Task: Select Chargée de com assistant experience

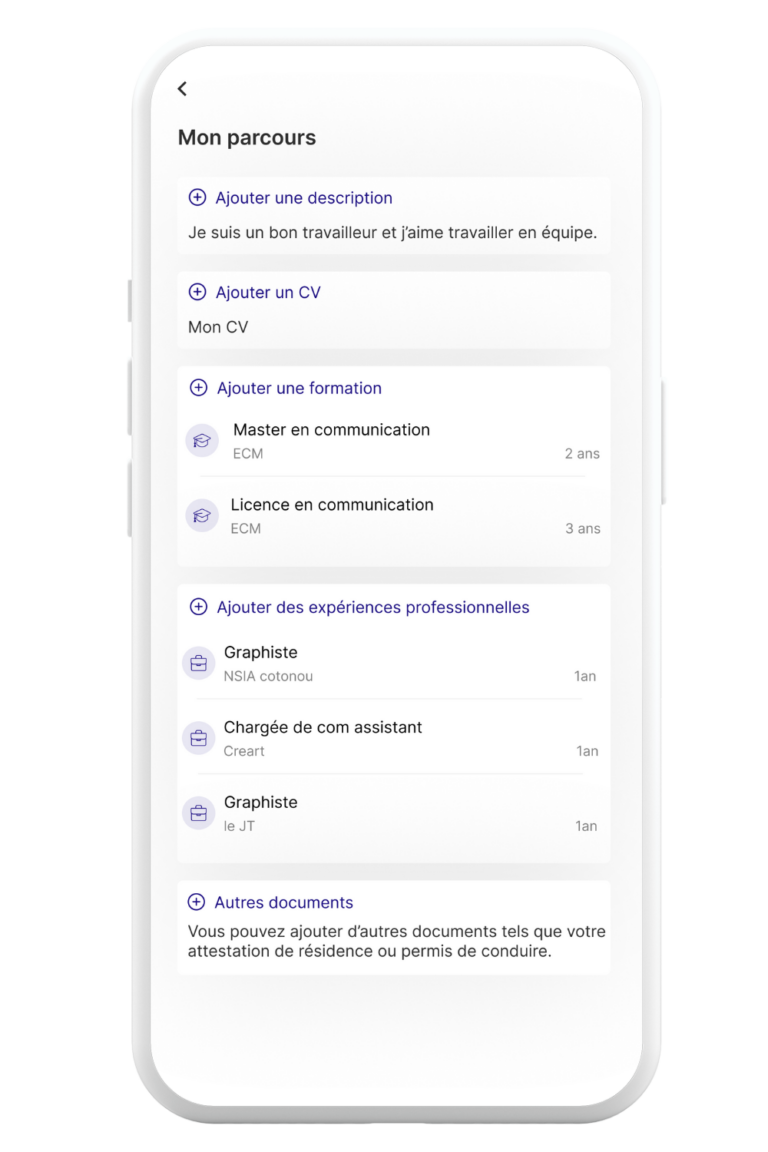Action: click(392, 738)
